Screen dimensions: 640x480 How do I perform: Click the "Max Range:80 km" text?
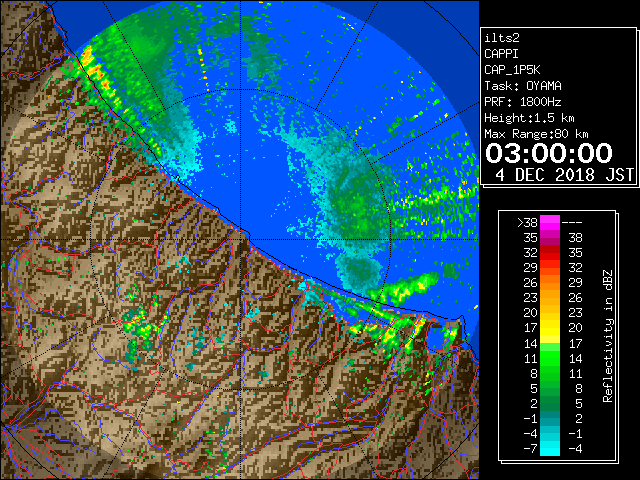click(x=536, y=134)
